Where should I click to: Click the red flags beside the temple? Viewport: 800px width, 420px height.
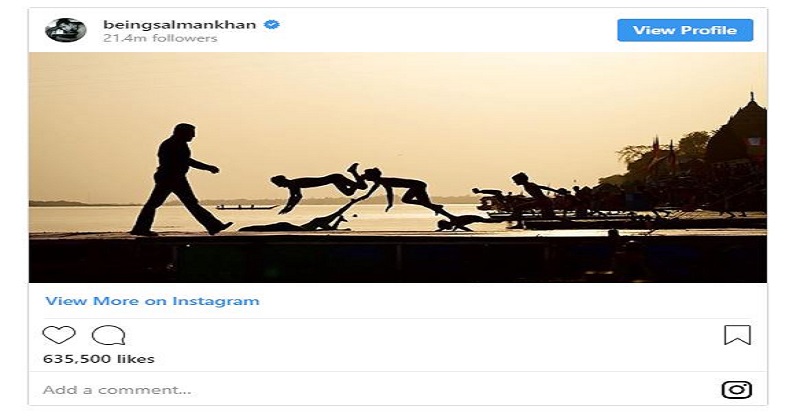[663, 152]
